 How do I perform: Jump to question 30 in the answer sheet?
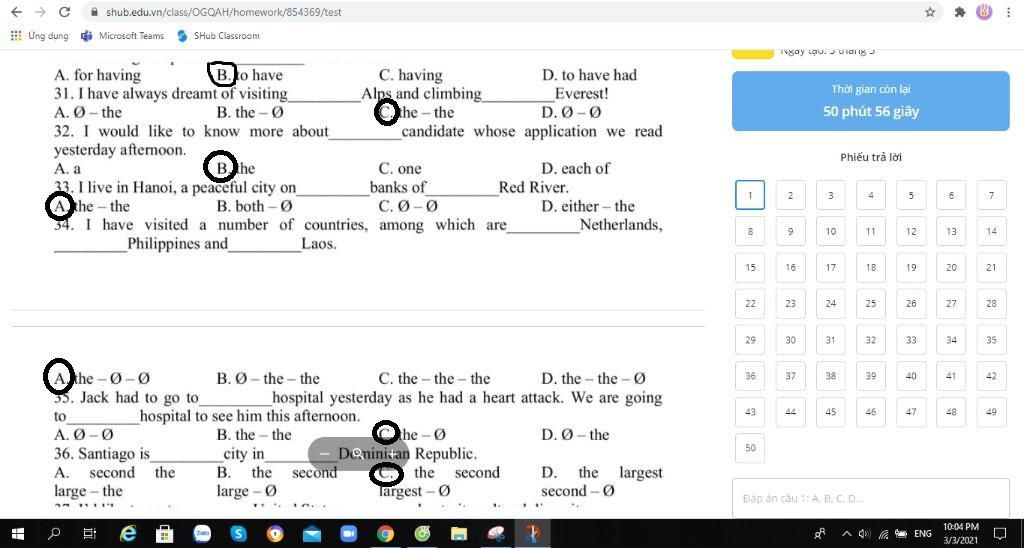(790, 340)
